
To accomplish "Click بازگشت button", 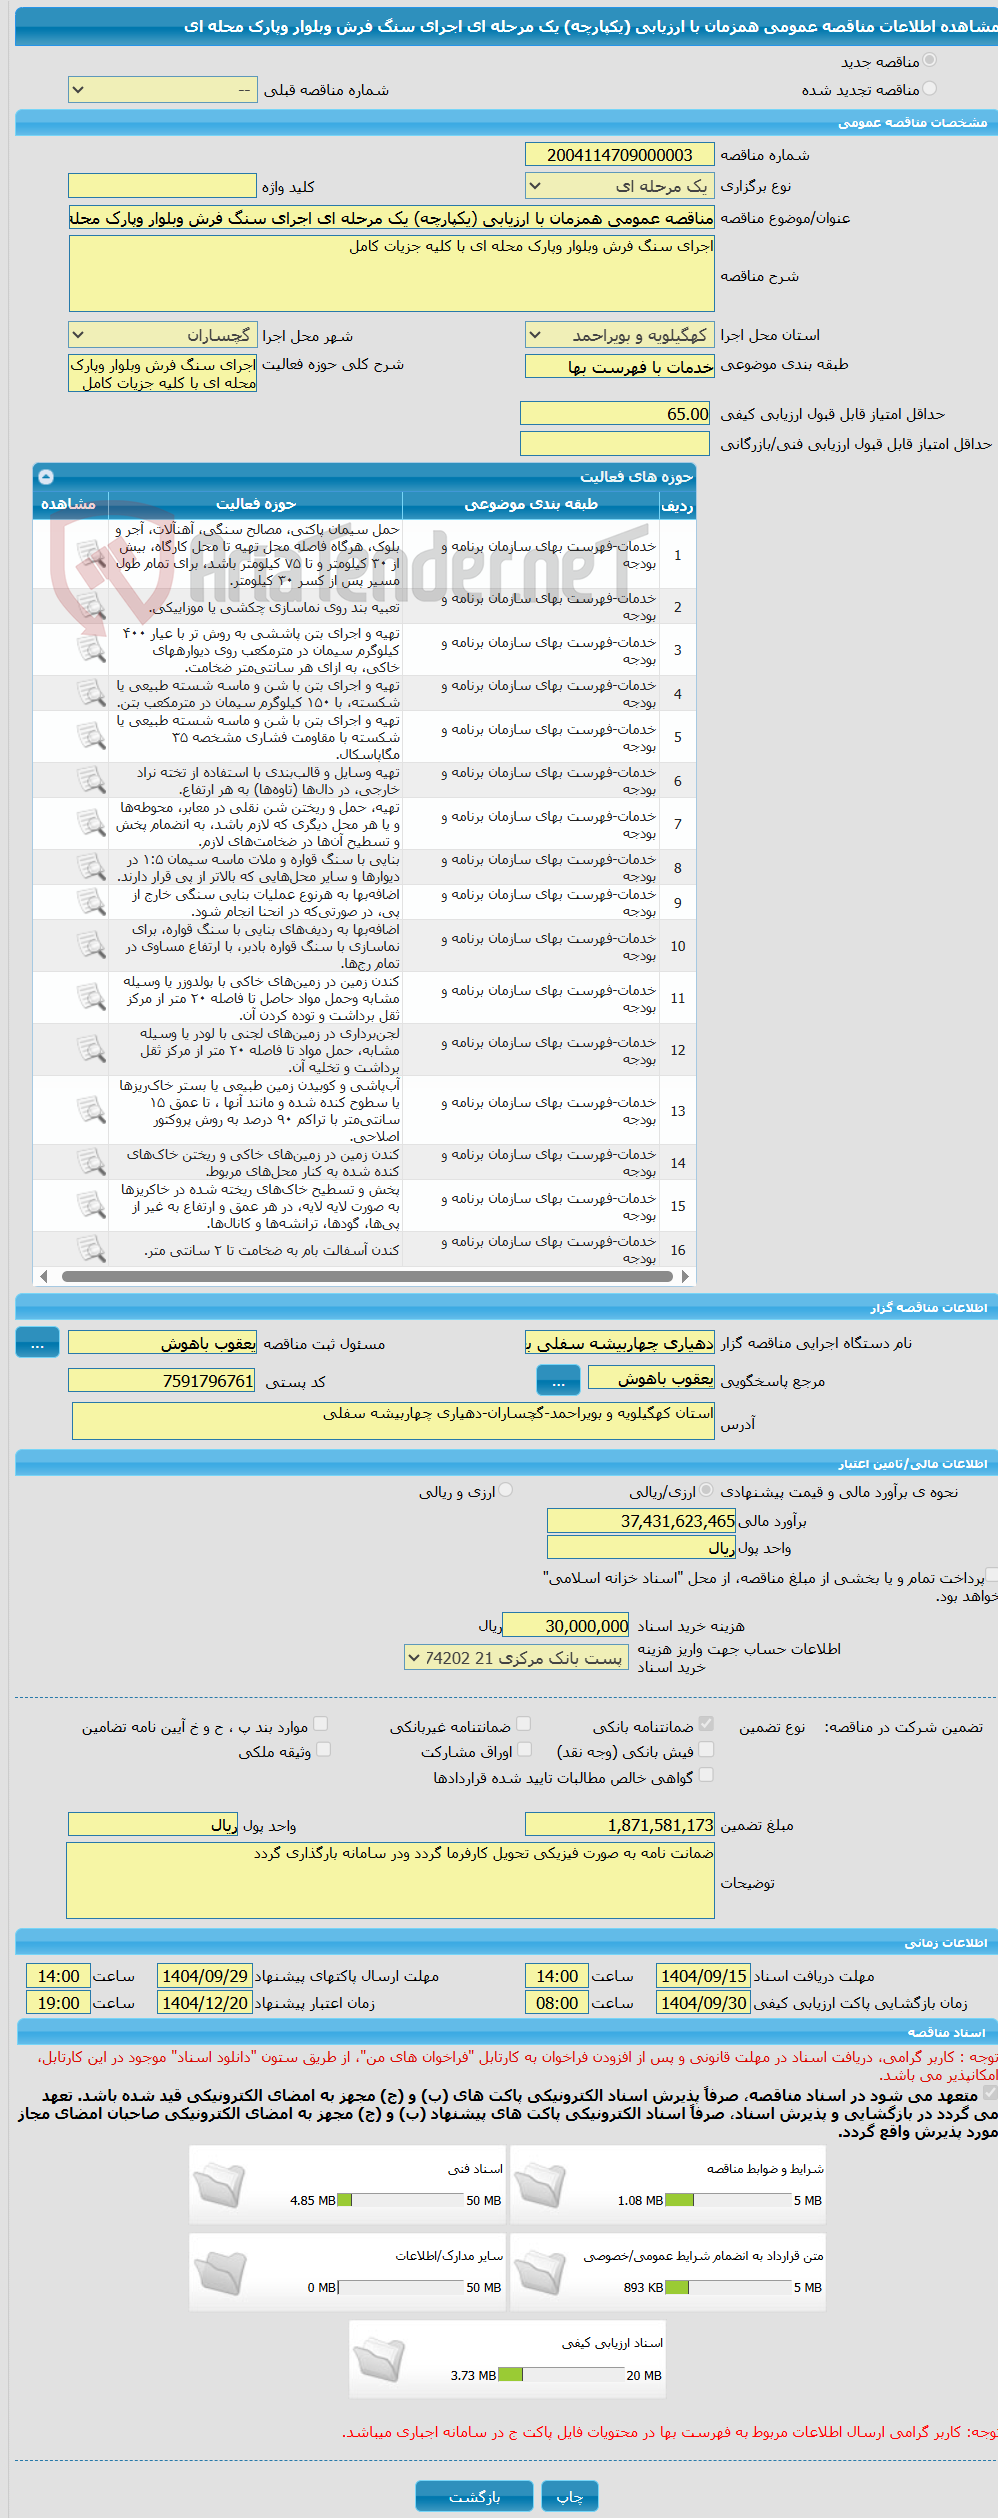I will pos(475,2497).
